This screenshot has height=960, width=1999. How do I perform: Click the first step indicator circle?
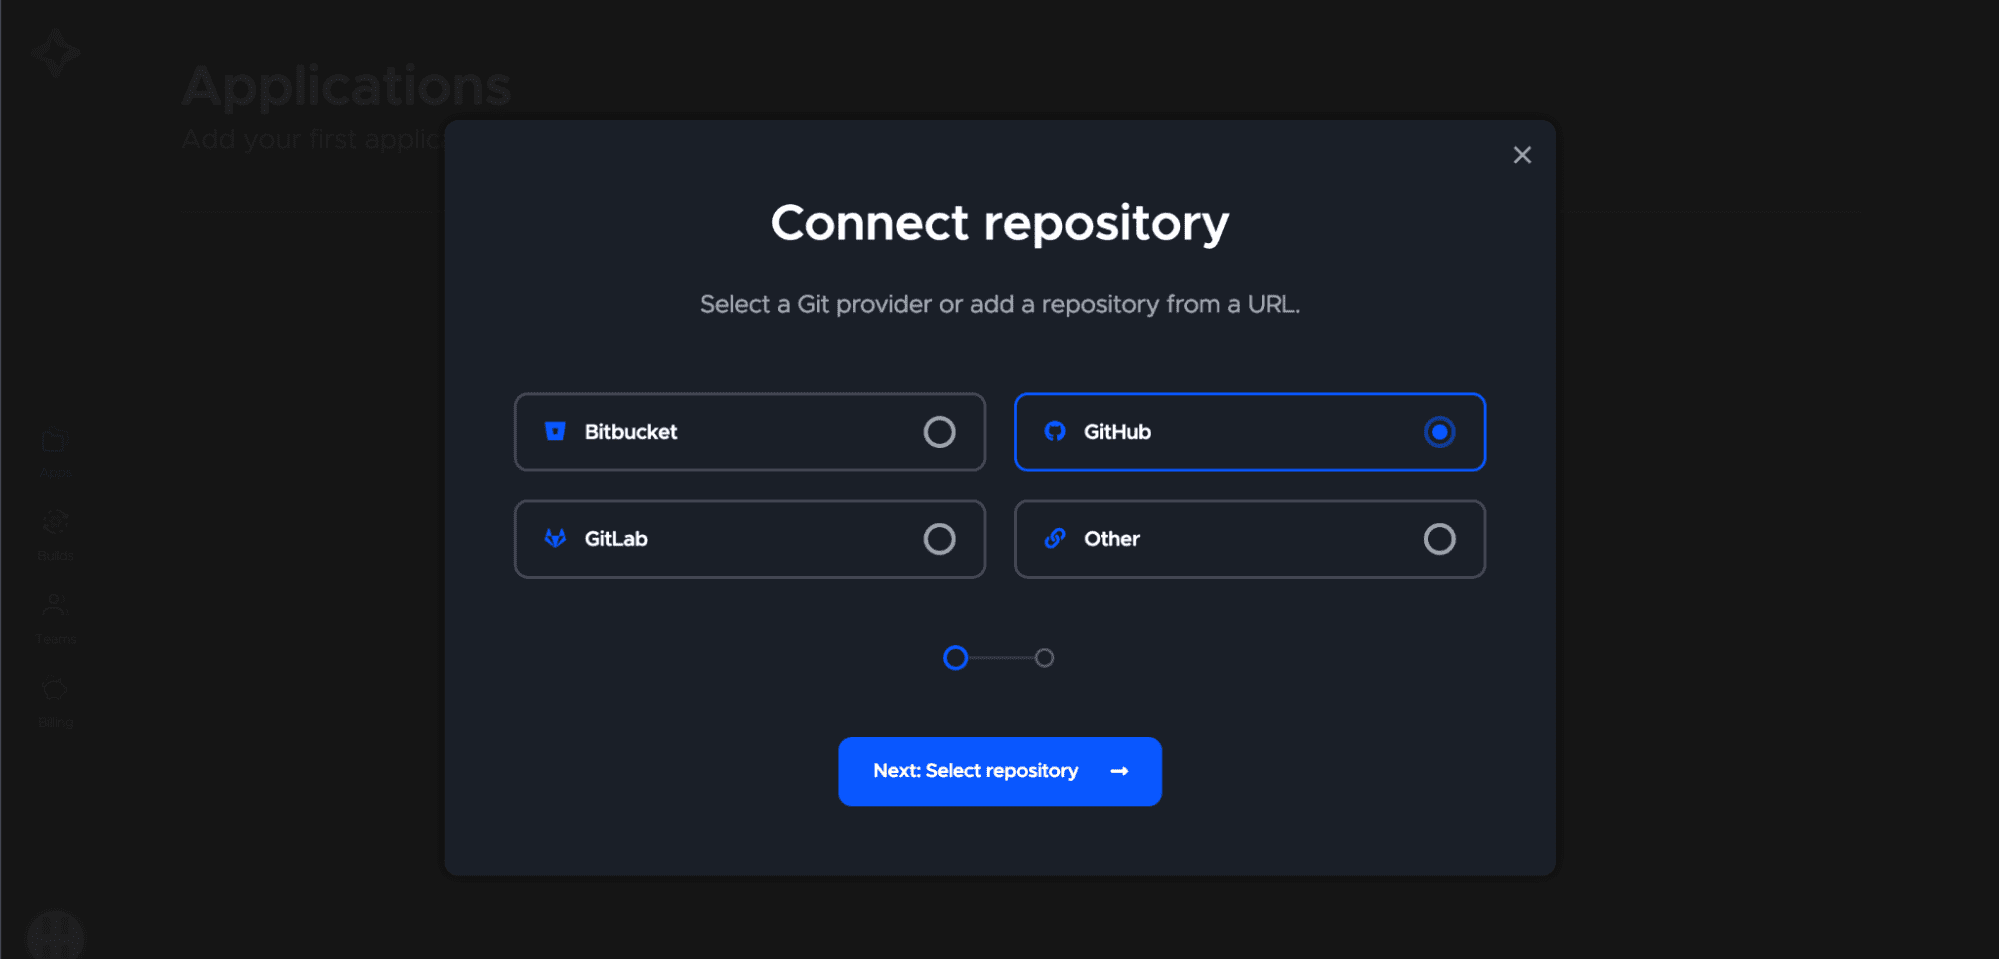tap(956, 658)
